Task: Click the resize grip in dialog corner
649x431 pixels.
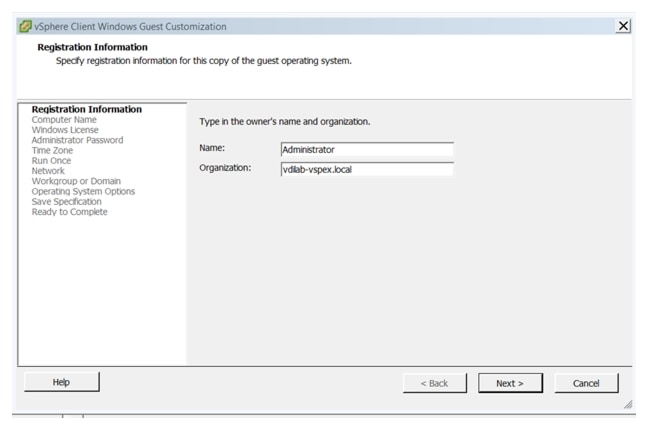Action: tap(628, 404)
